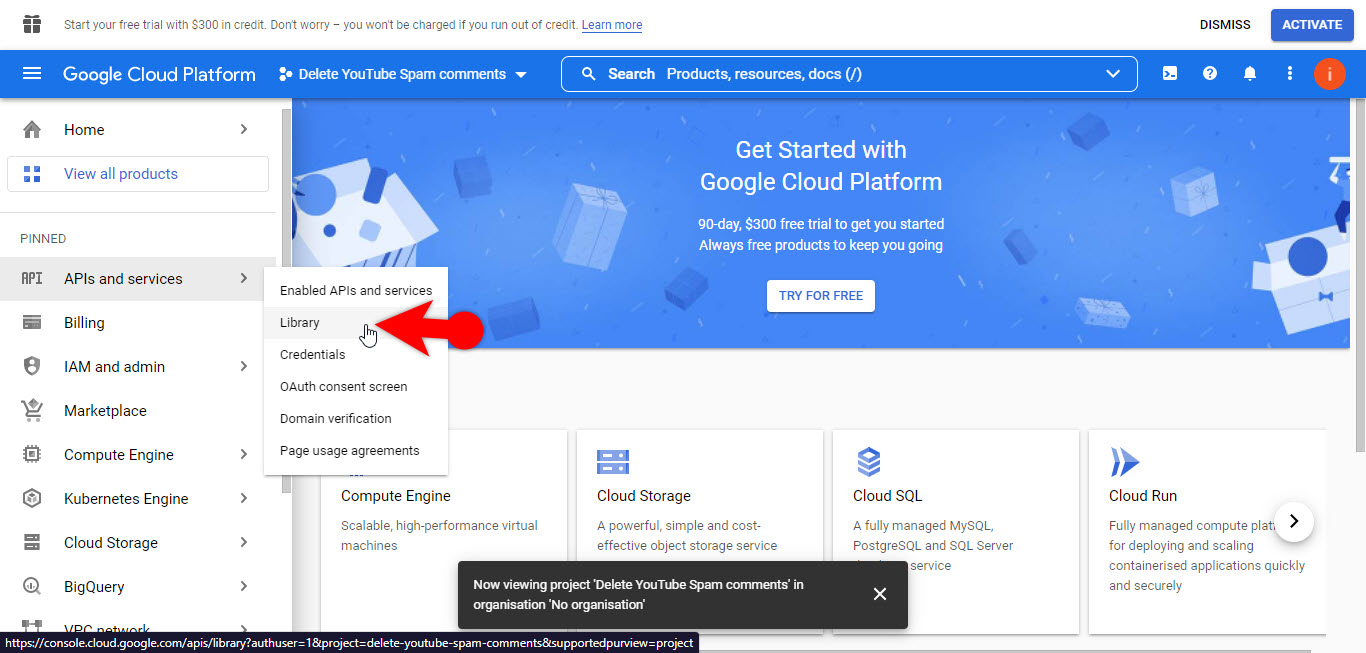Image resolution: width=1366 pixels, height=653 pixels.
Task: Open the Cloud Storage card title
Action: click(x=644, y=496)
